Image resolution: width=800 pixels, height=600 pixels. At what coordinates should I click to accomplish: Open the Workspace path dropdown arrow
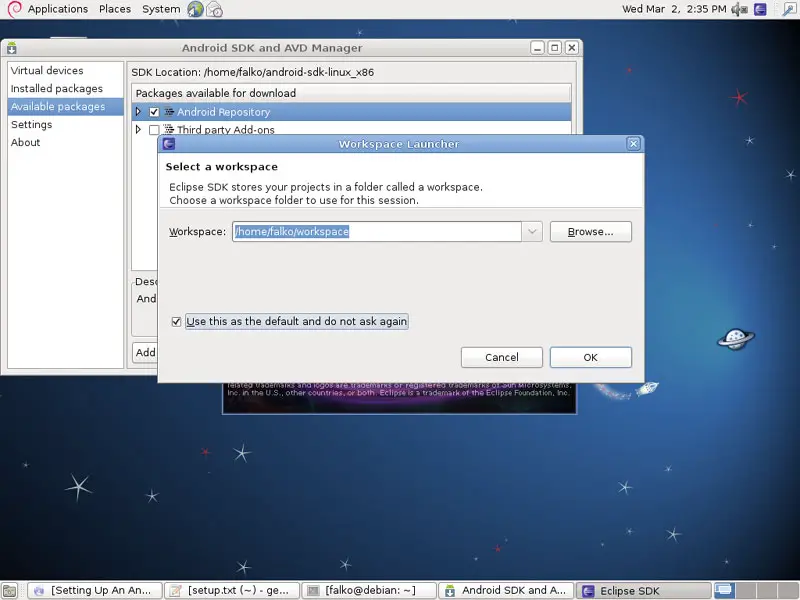coord(532,232)
